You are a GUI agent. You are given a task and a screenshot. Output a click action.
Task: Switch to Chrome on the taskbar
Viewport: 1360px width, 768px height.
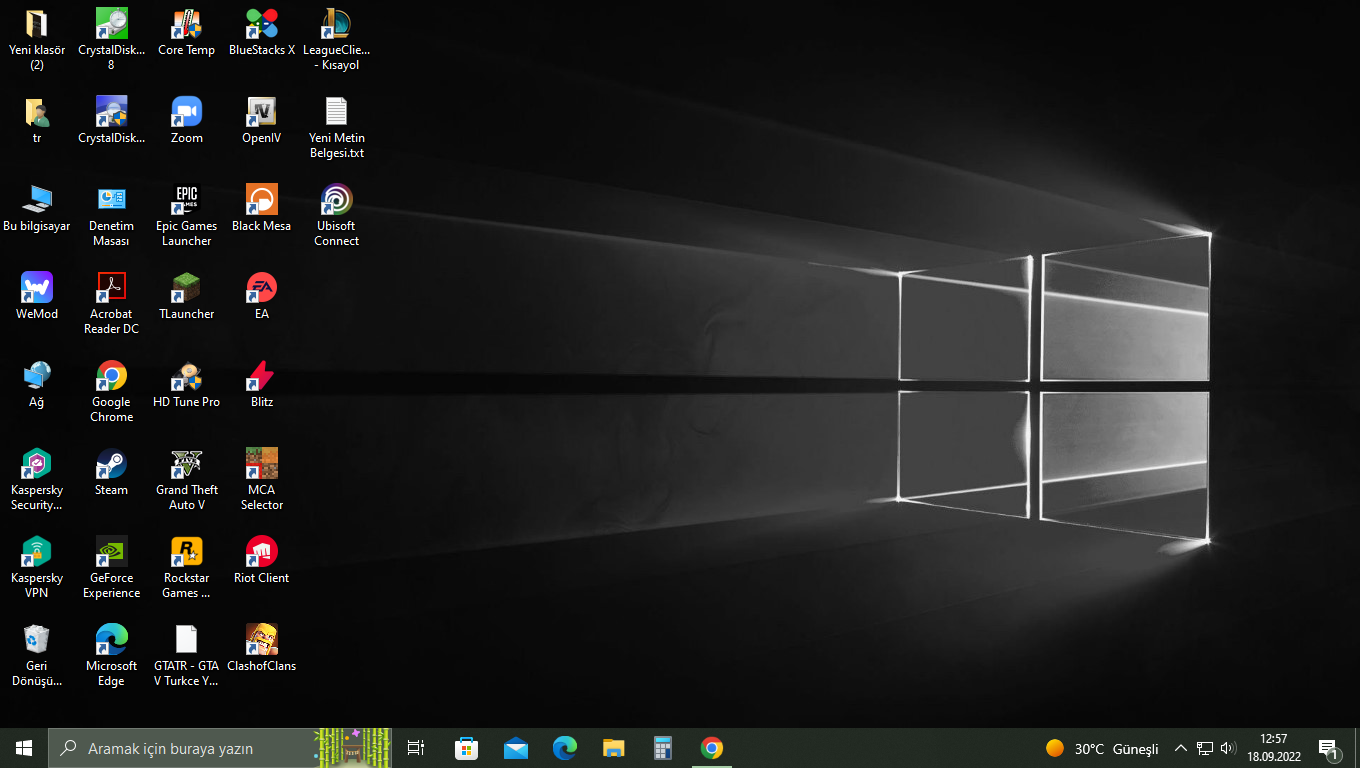click(x=711, y=748)
